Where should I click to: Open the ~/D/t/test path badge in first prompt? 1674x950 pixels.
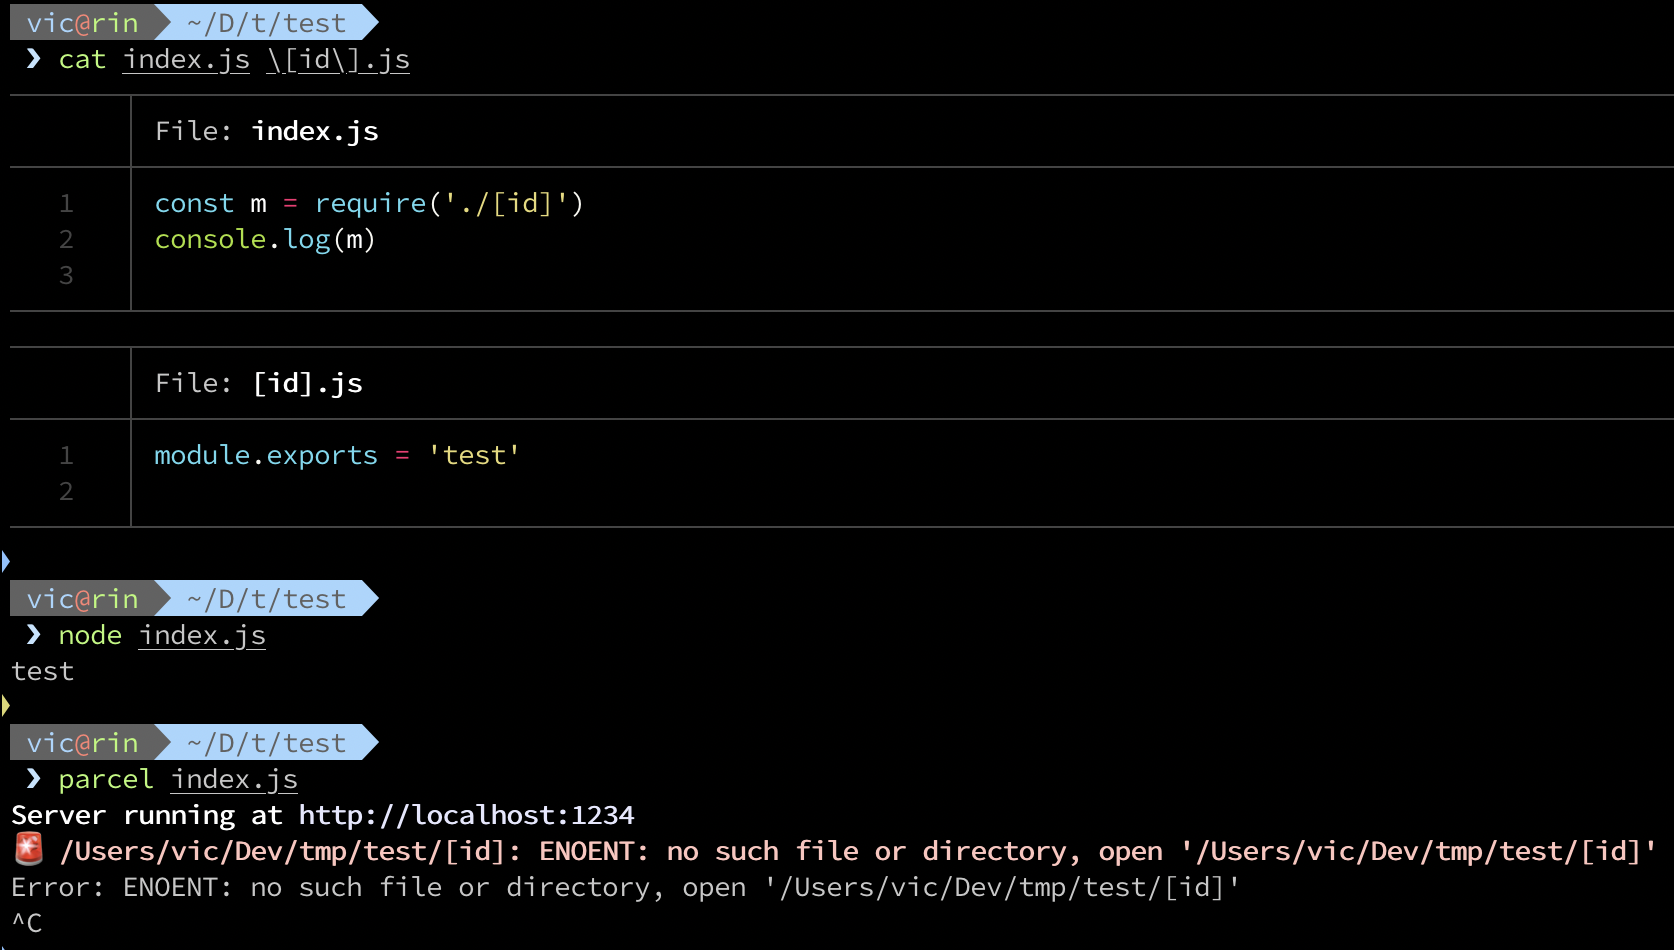coord(265,22)
